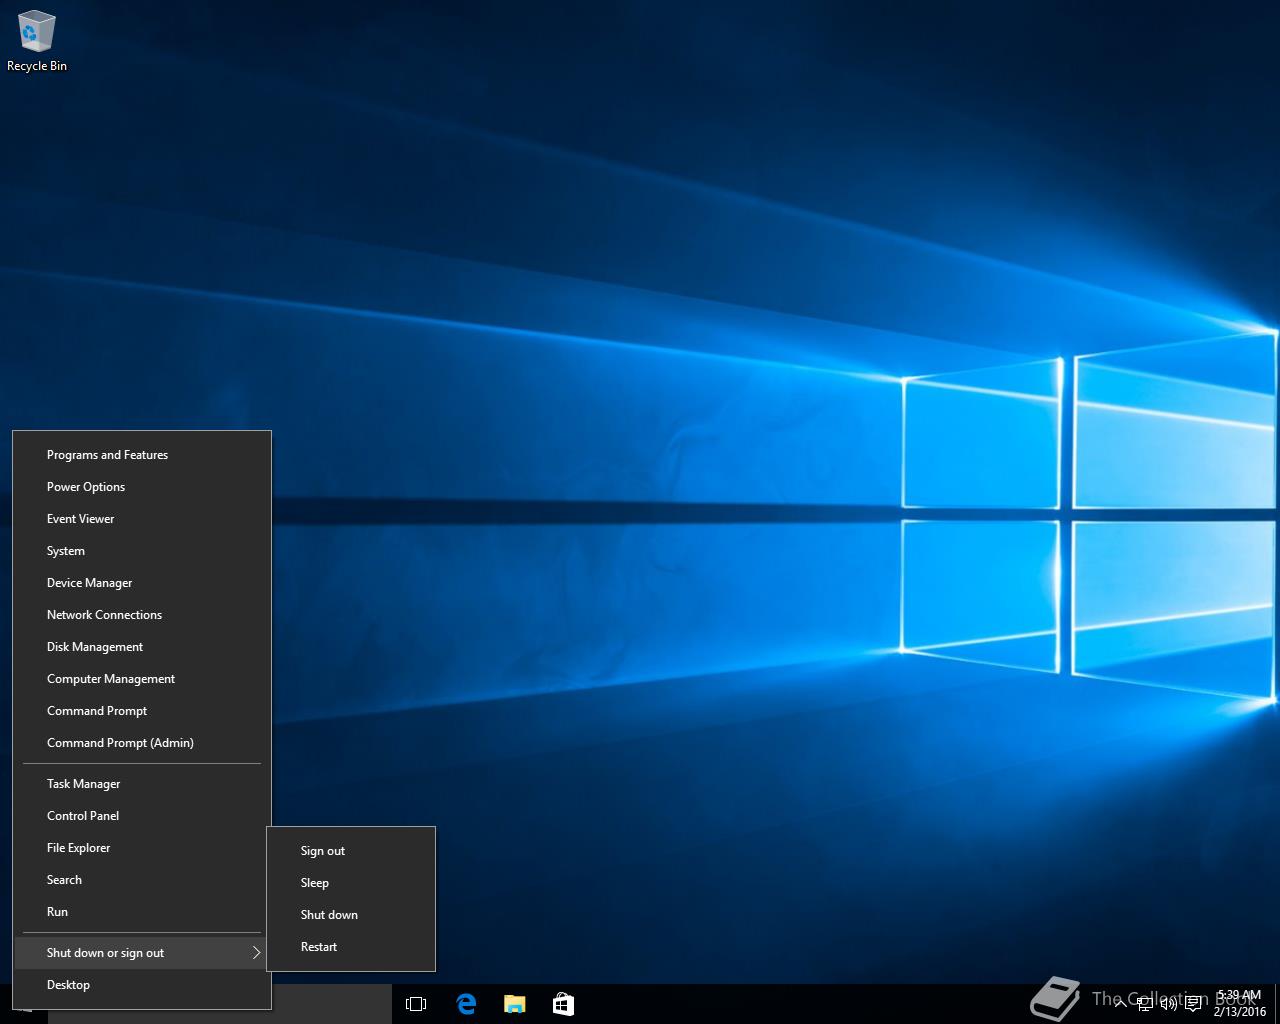Screen dimensions: 1280x1024
Task: Click the taskbar search box
Action: [x=220, y=1004]
